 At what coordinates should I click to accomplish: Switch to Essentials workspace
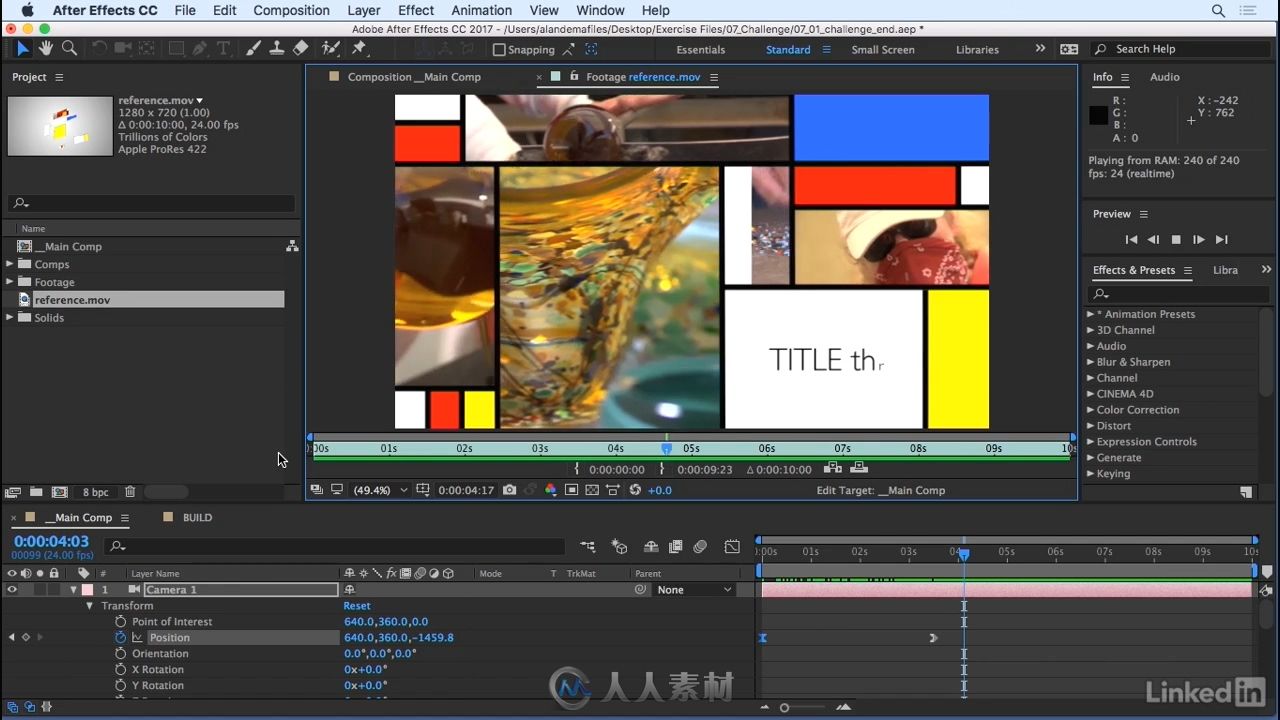[x=701, y=49]
